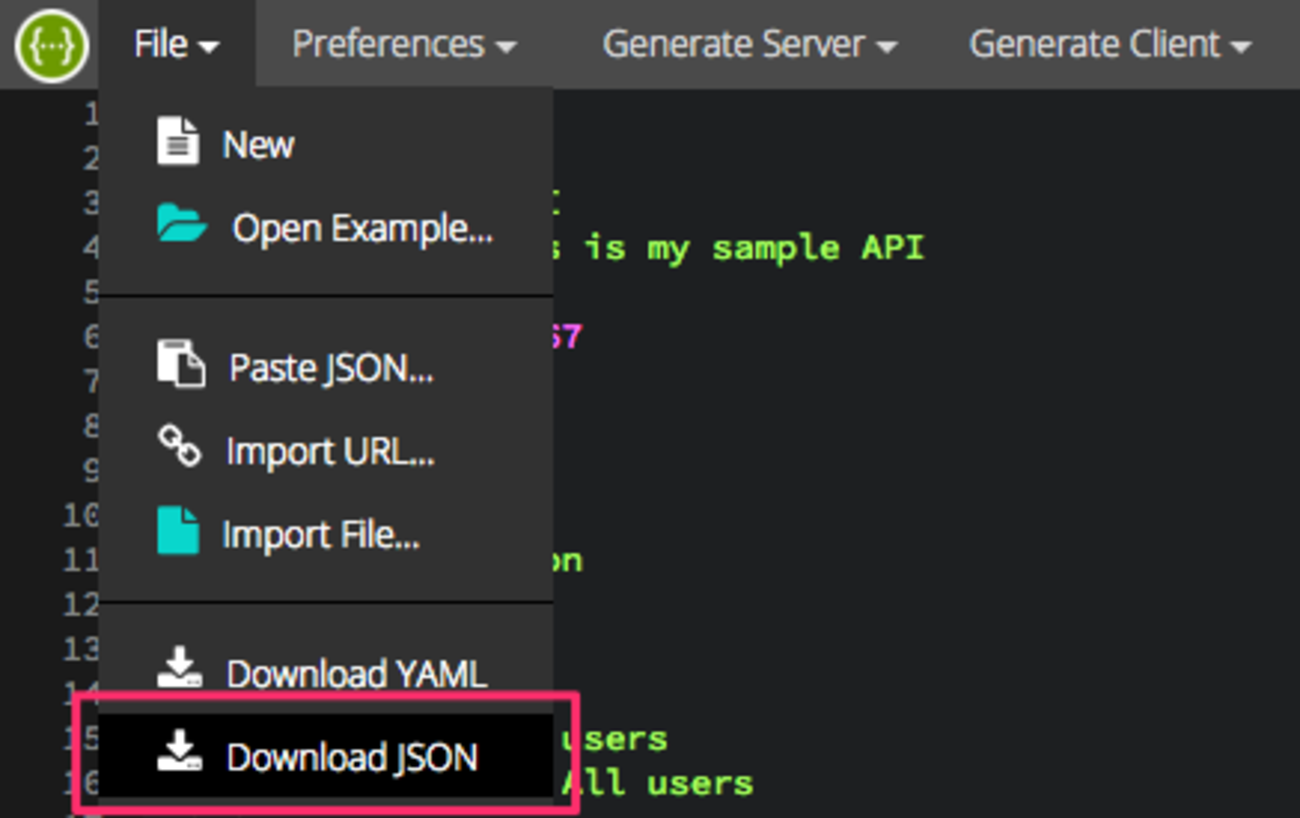1300x818 pixels.
Task: Close the open File menu
Action: click(x=177, y=44)
